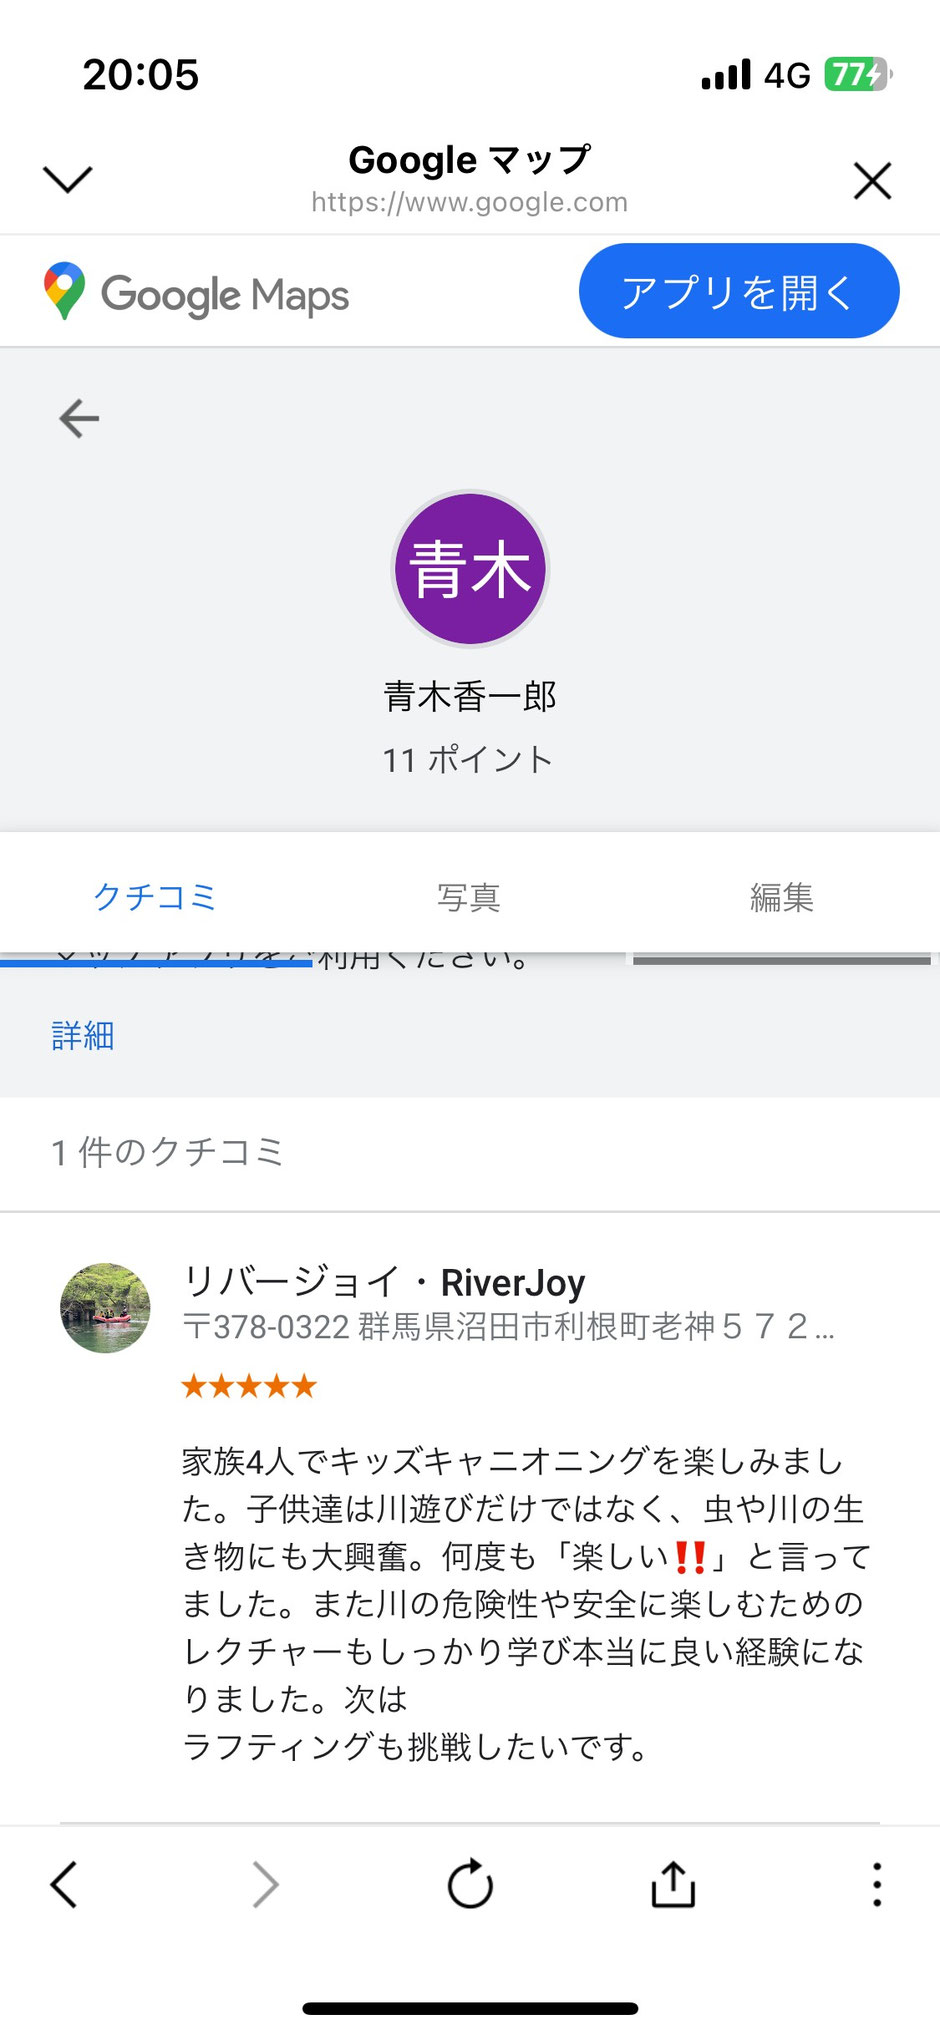The height and width of the screenshot is (2035, 940).
Task: Tap the browser forward chevron
Action: pyautogui.click(x=265, y=1885)
